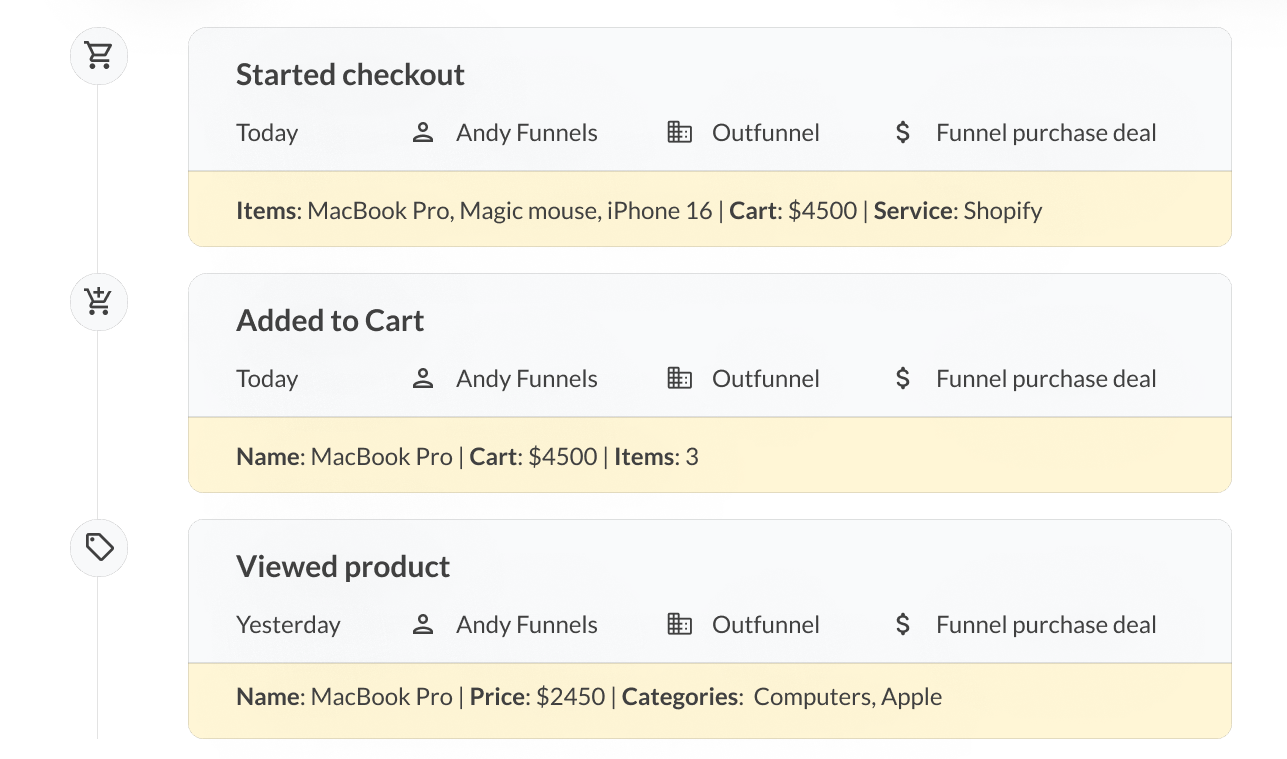Click the Viewed product price details row

[x=589, y=697]
